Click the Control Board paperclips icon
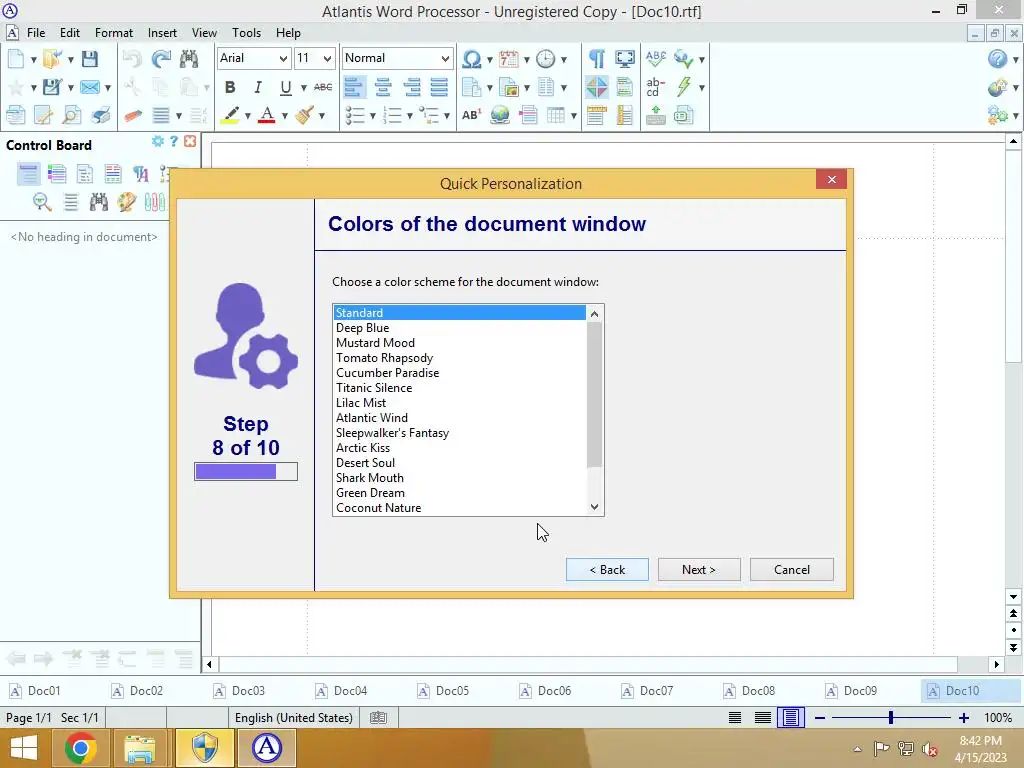This screenshot has width=1024, height=768. tap(155, 202)
